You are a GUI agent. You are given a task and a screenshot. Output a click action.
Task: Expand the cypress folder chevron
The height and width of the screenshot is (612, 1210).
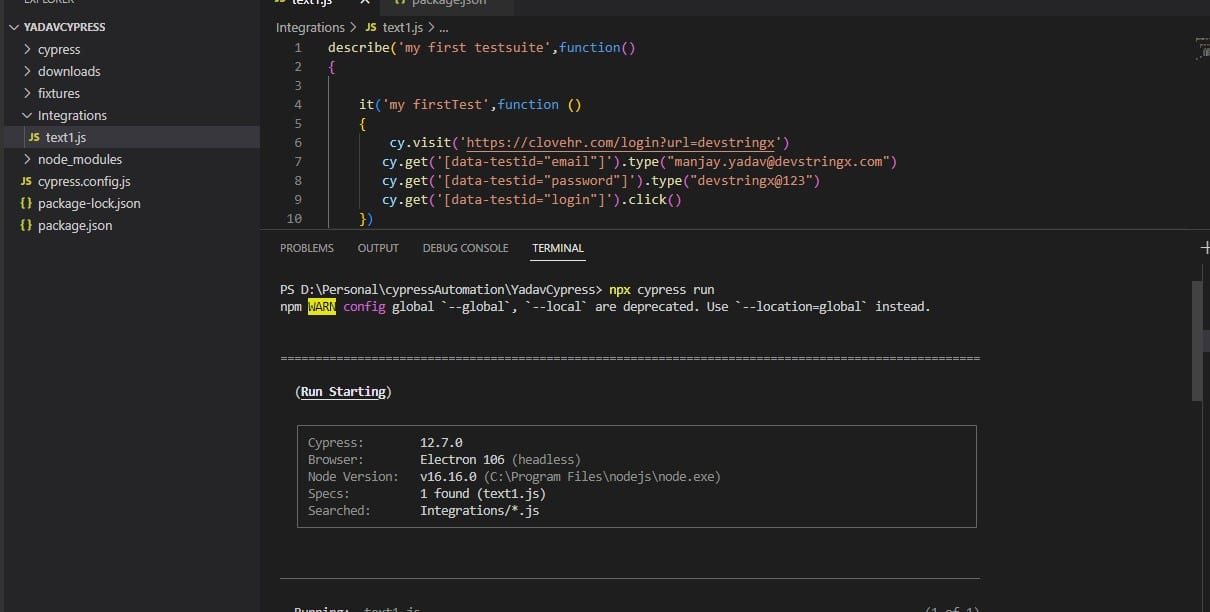coord(27,49)
